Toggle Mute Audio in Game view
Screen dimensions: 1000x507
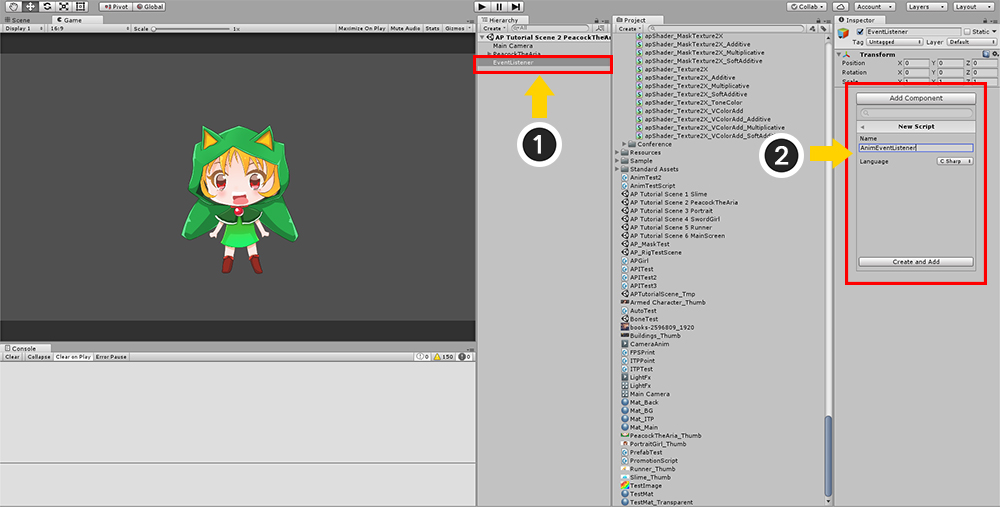[405, 29]
